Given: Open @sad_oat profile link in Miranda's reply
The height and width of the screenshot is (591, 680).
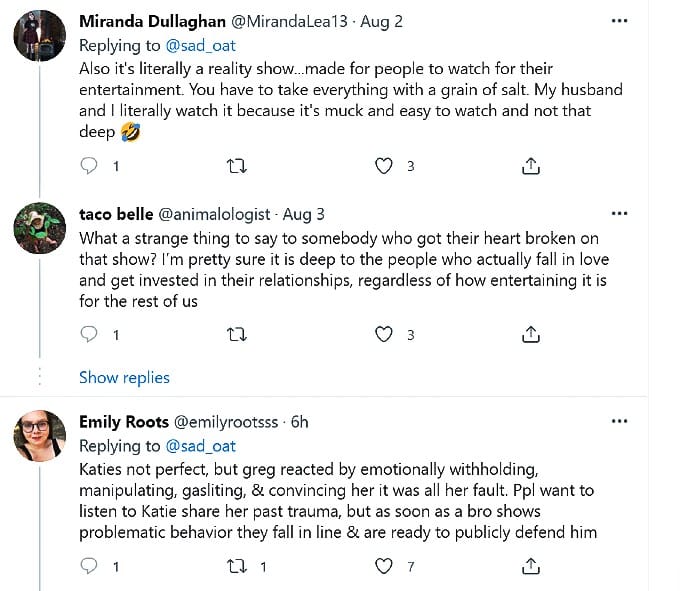Looking at the screenshot, I should click(x=200, y=45).
